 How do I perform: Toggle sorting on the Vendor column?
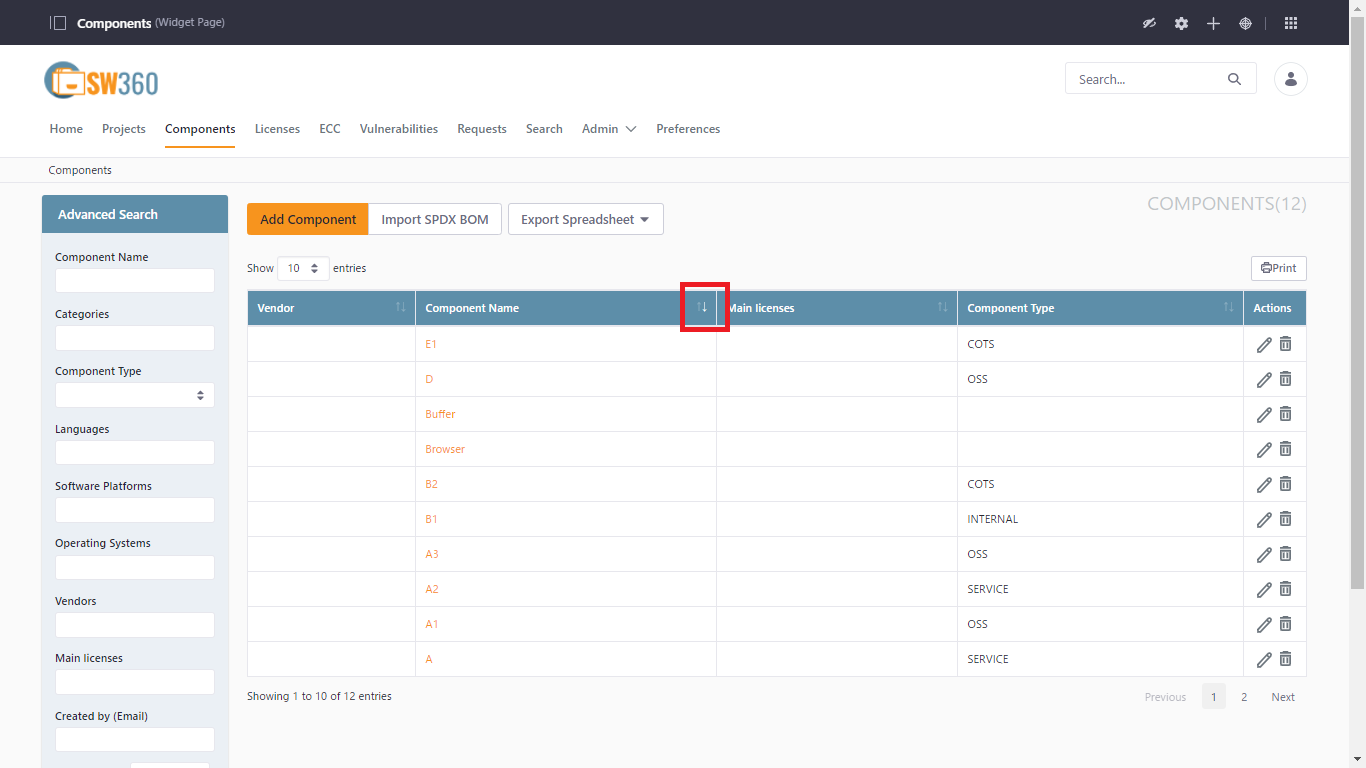402,308
